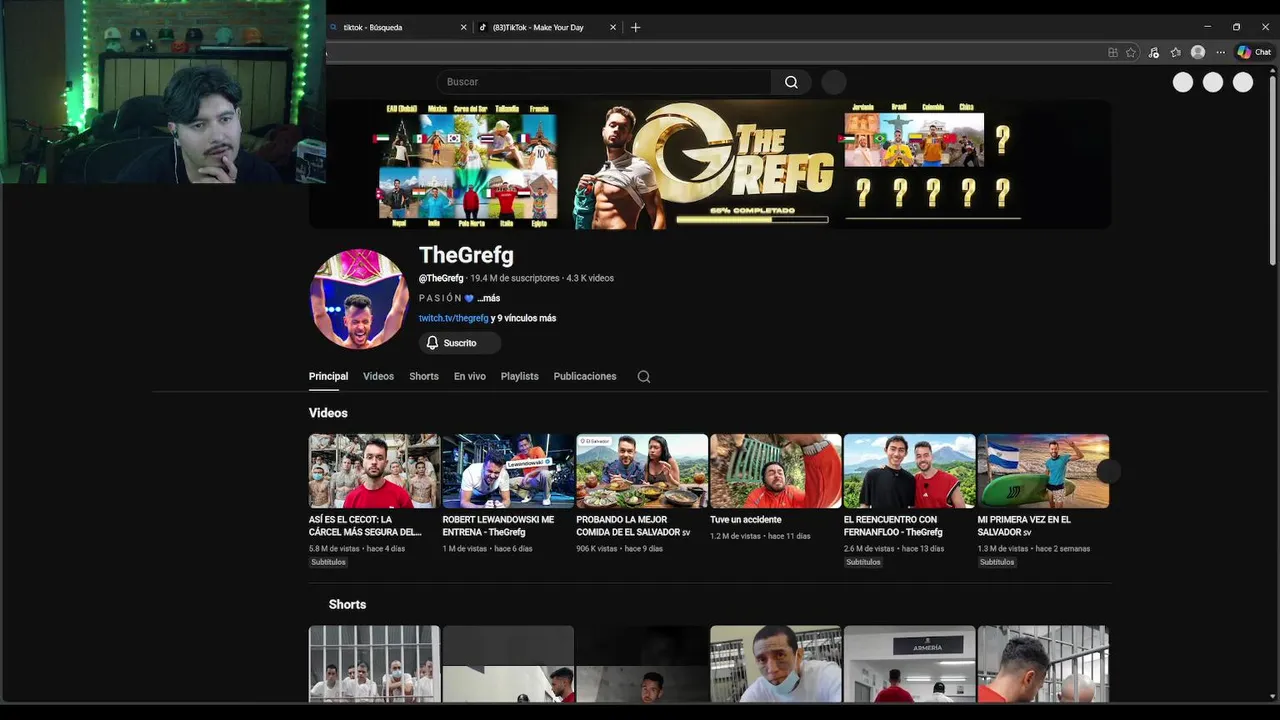
Task: Click title 'PROBANDO LA MEJOR COMIDA DE EL SALVADOR'
Action: click(633, 526)
